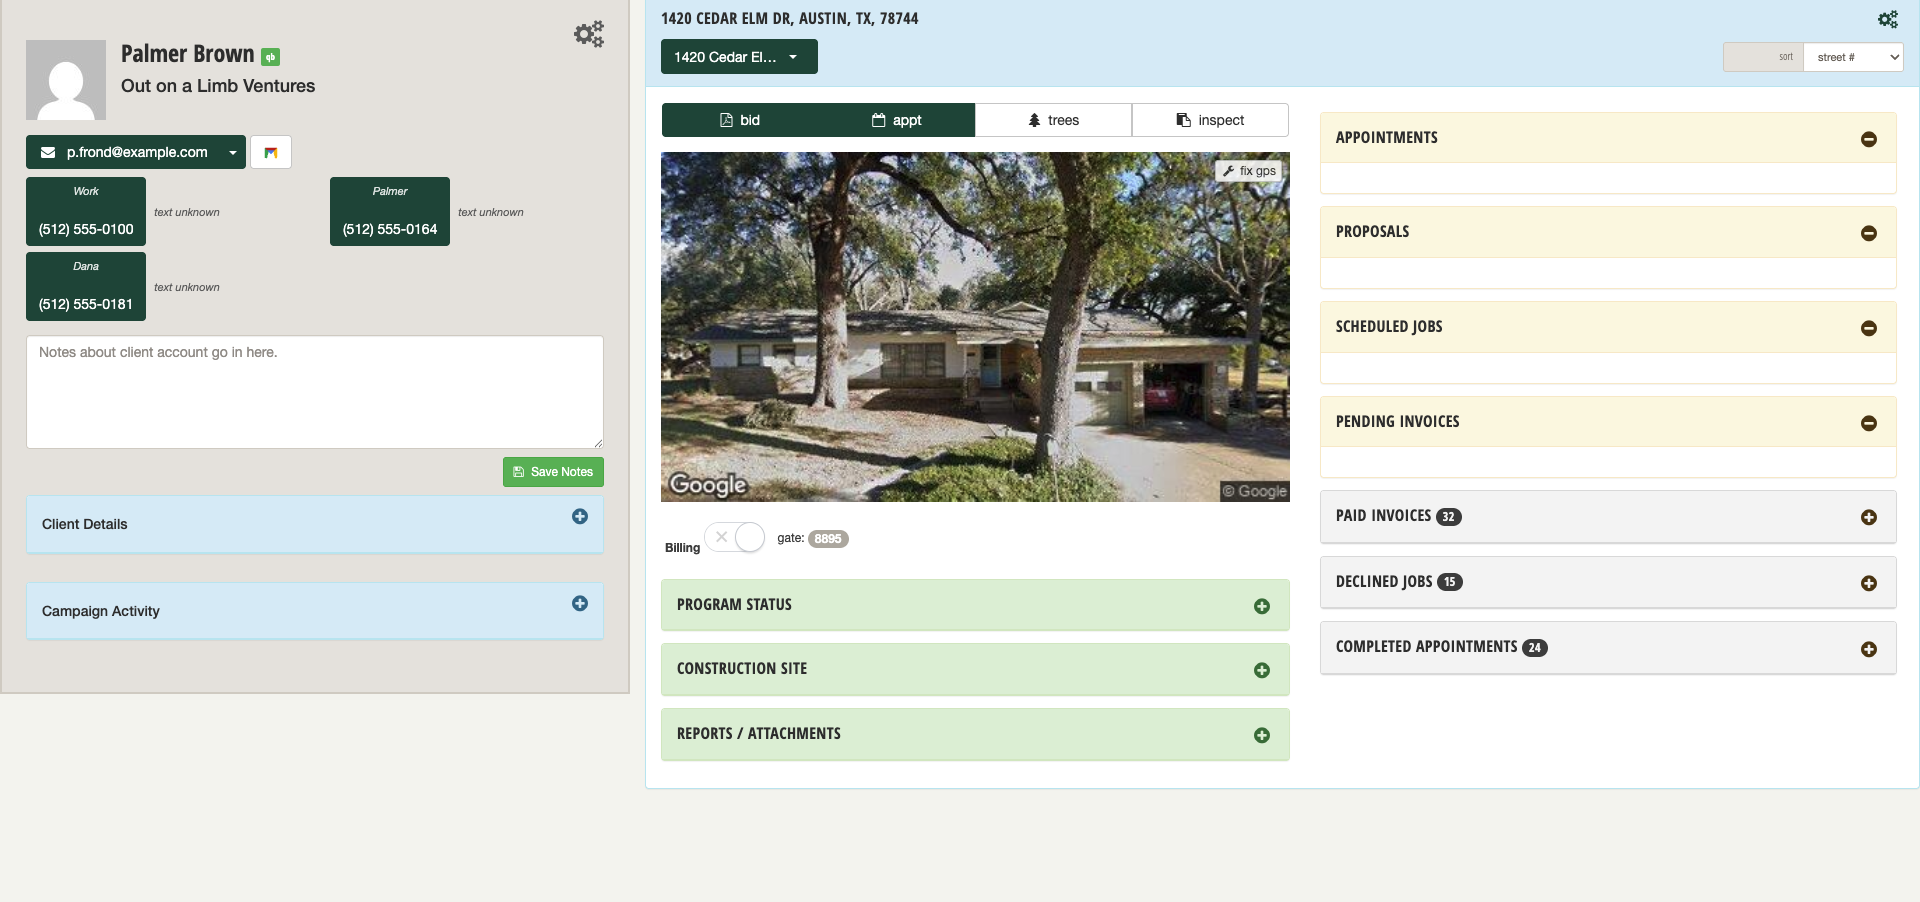Click DECLINED JOBS count badge 15

1450,582
